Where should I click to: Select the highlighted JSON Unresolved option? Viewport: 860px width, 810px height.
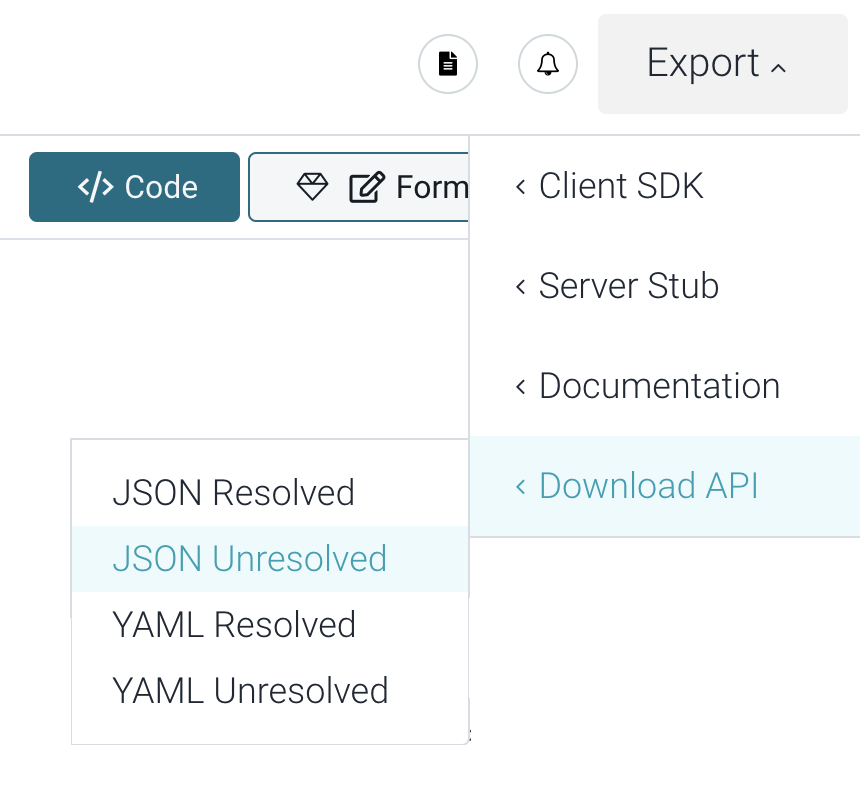coord(249,559)
